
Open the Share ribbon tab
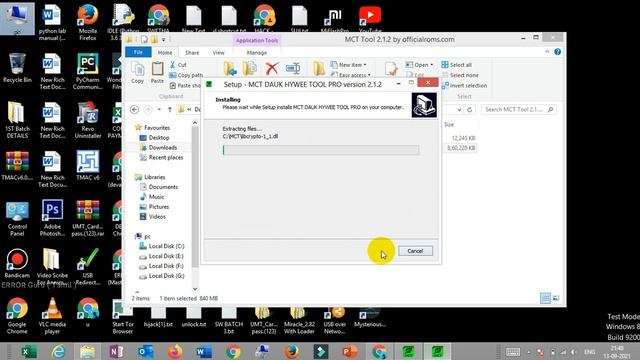(192, 53)
